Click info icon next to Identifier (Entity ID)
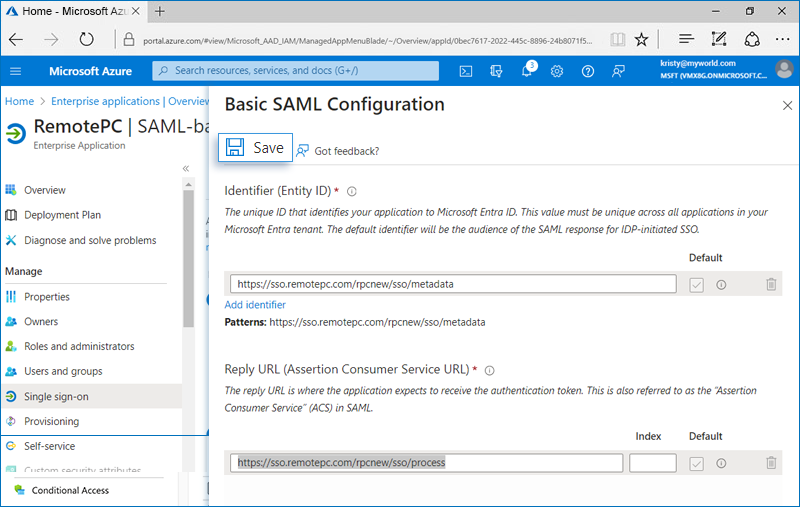Viewport: 800px width, 507px height. 352,191
